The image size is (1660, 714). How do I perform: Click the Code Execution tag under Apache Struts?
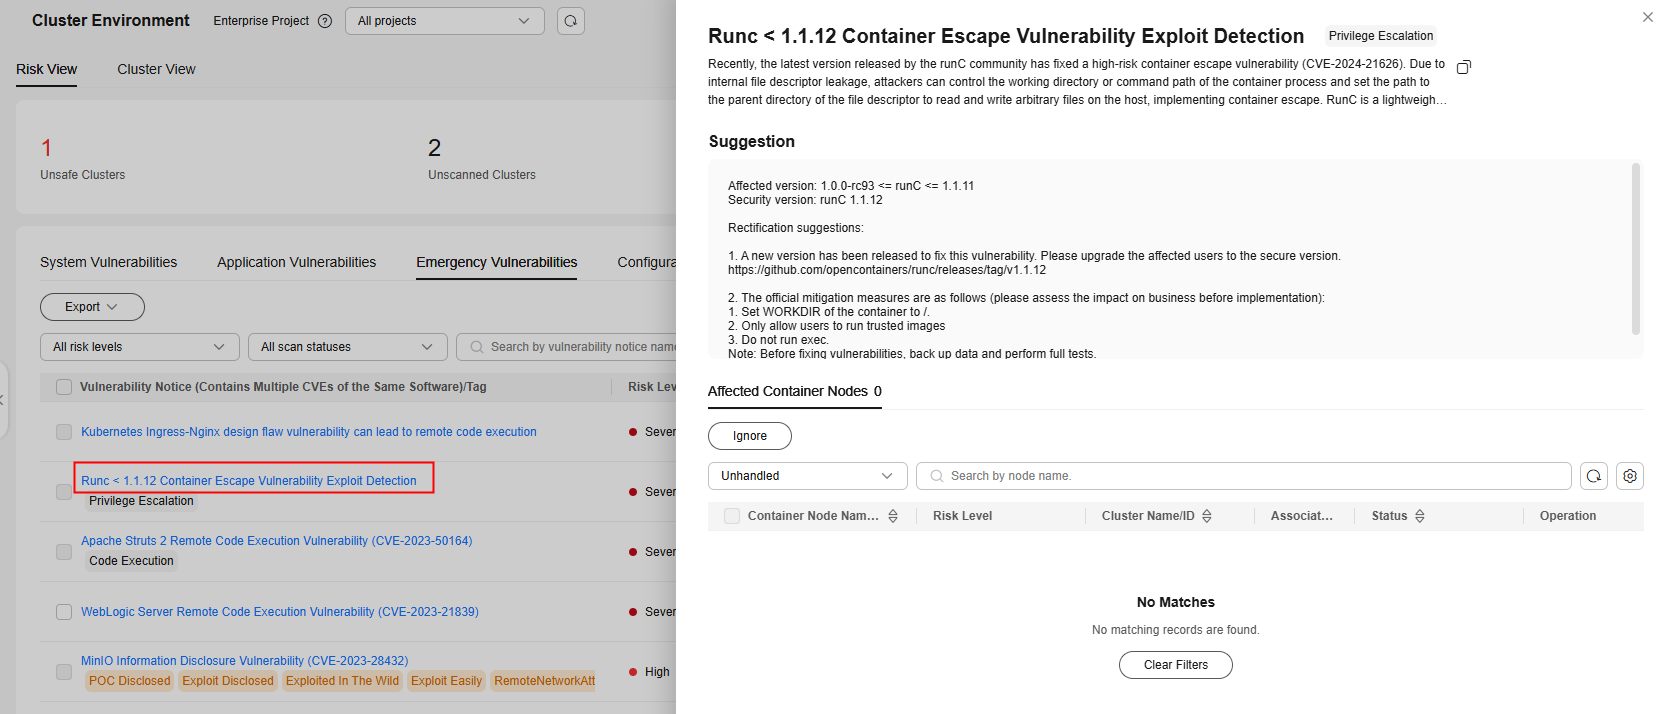131,561
